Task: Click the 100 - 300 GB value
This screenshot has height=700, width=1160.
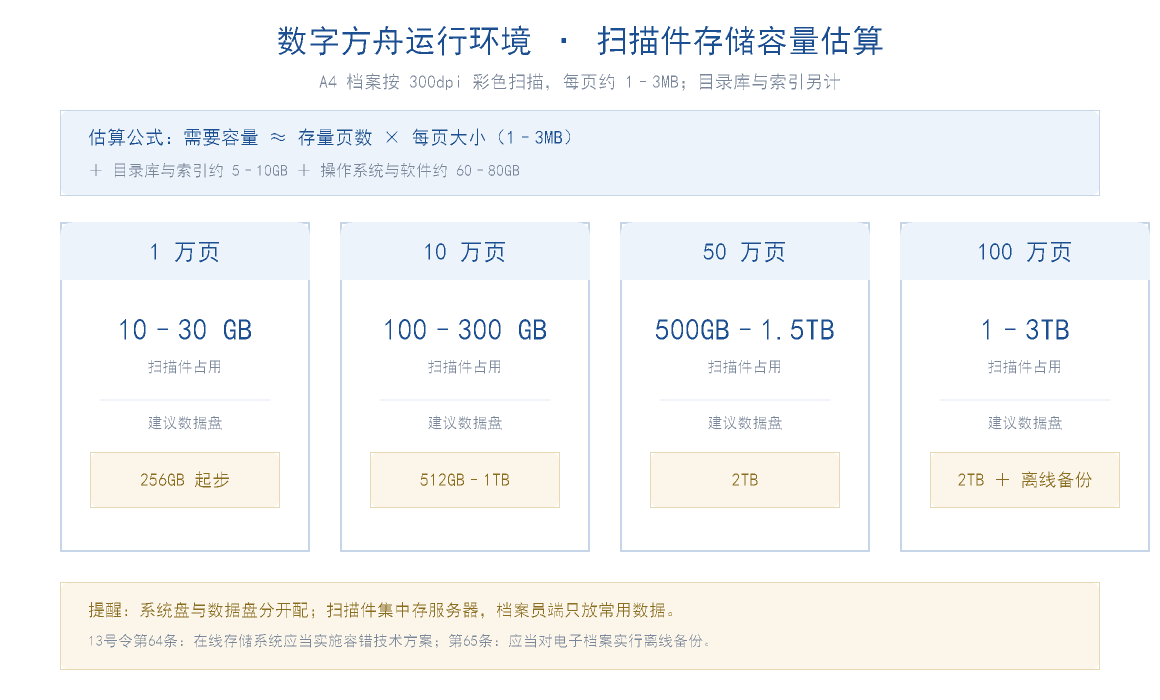Action: tap(465, 330)
